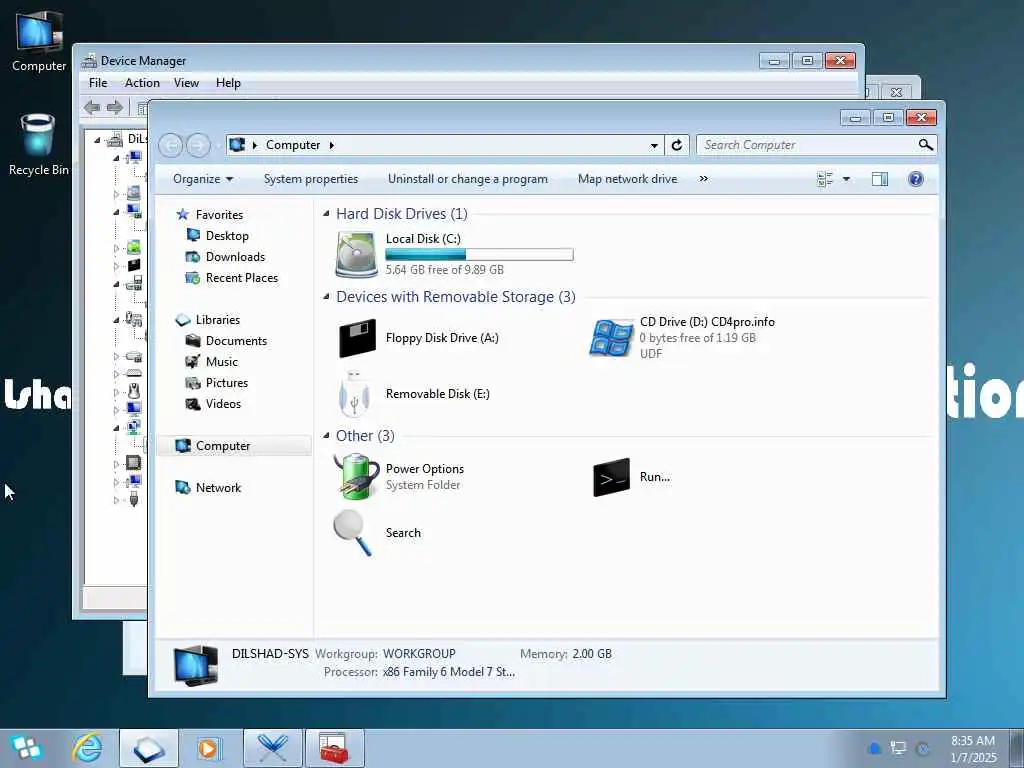Open the View menu in Device Manager
This screenshot has width=1024, height=768.
tap(186, 83)
